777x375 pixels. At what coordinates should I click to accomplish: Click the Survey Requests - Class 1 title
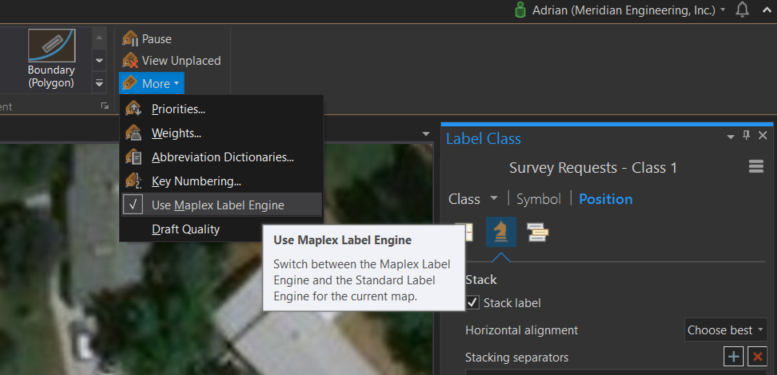coord(593,167)
